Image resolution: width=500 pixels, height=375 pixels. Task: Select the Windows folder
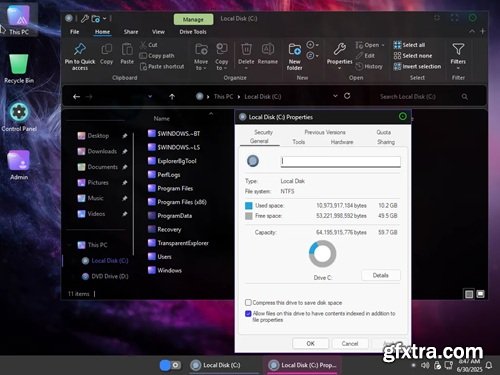(x=165, y=270)
